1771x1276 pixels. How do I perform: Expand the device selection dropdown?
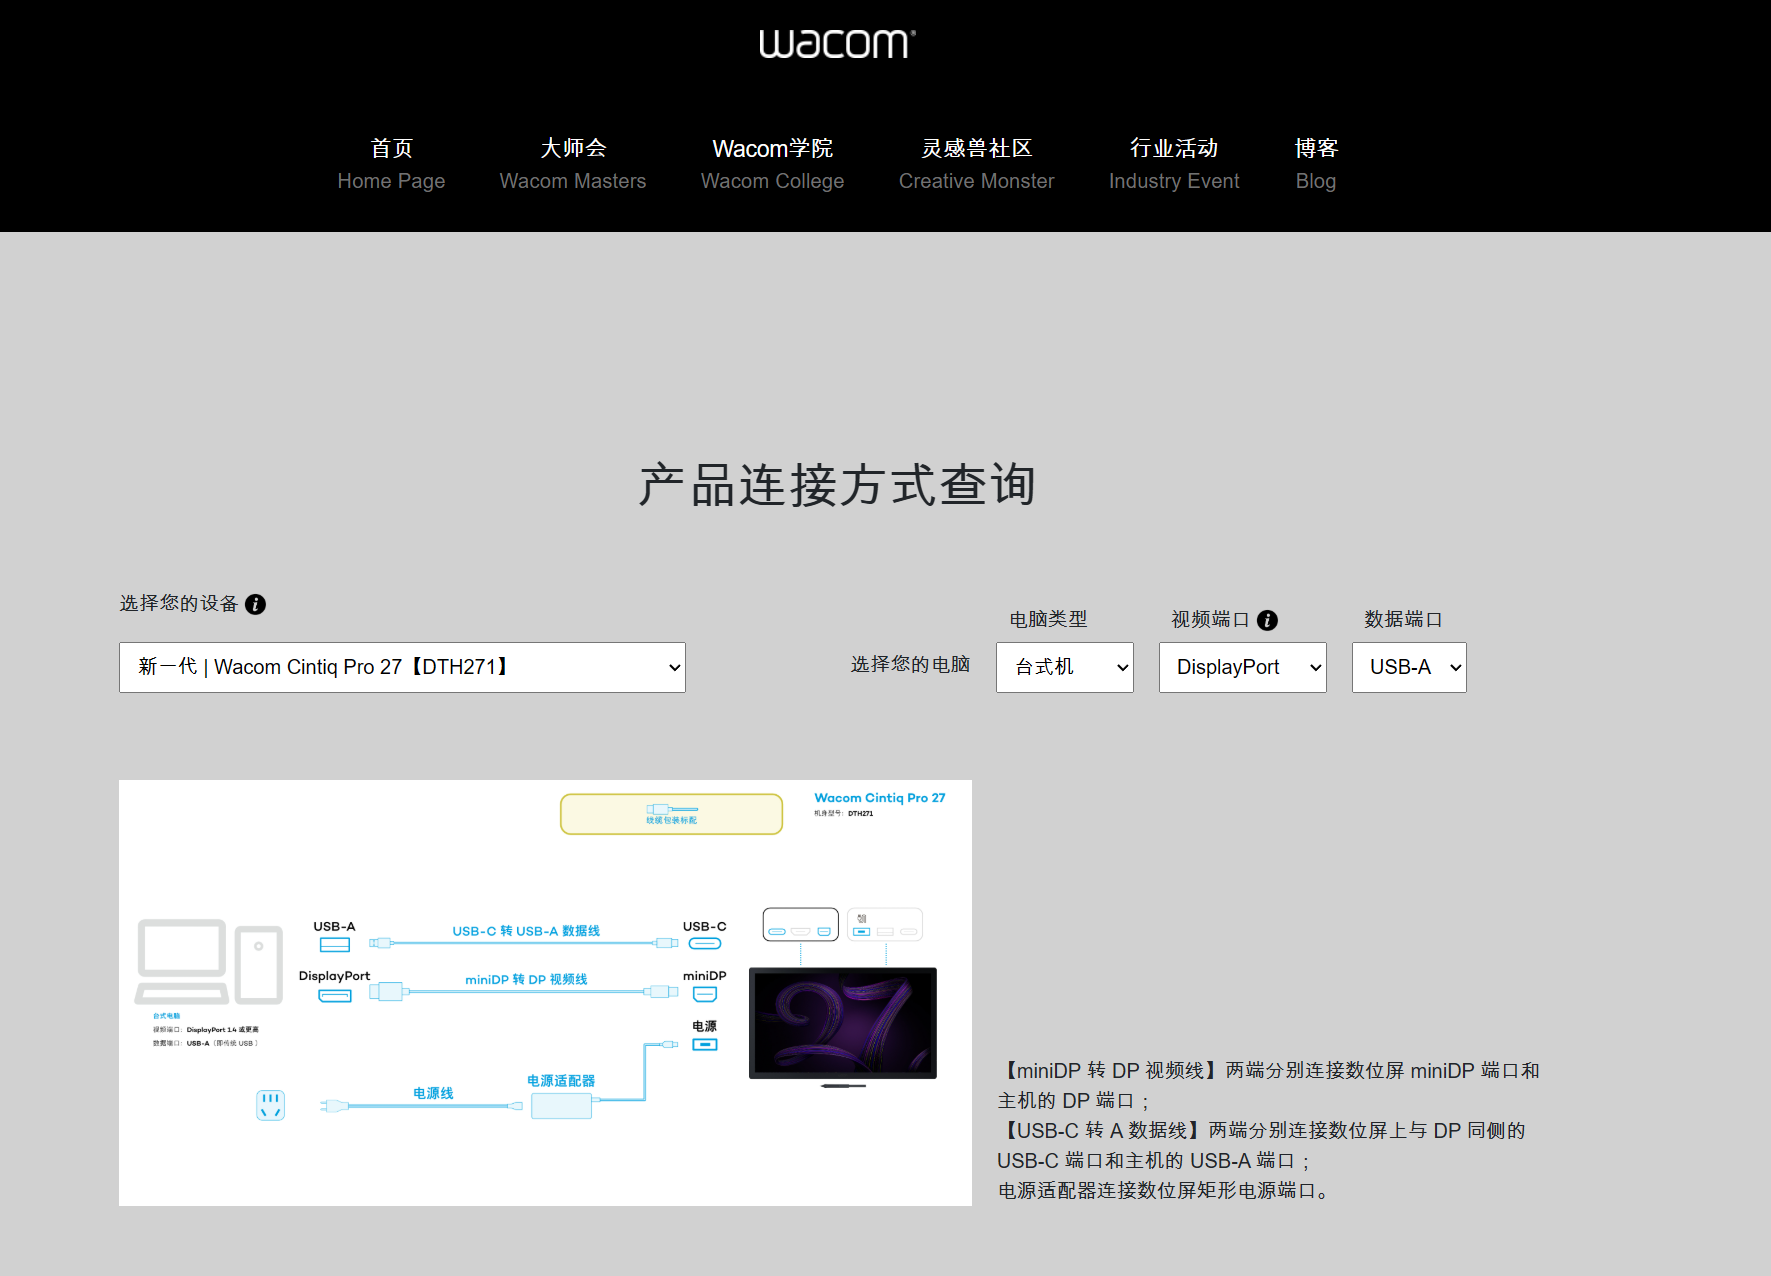[x=402, y=667]
